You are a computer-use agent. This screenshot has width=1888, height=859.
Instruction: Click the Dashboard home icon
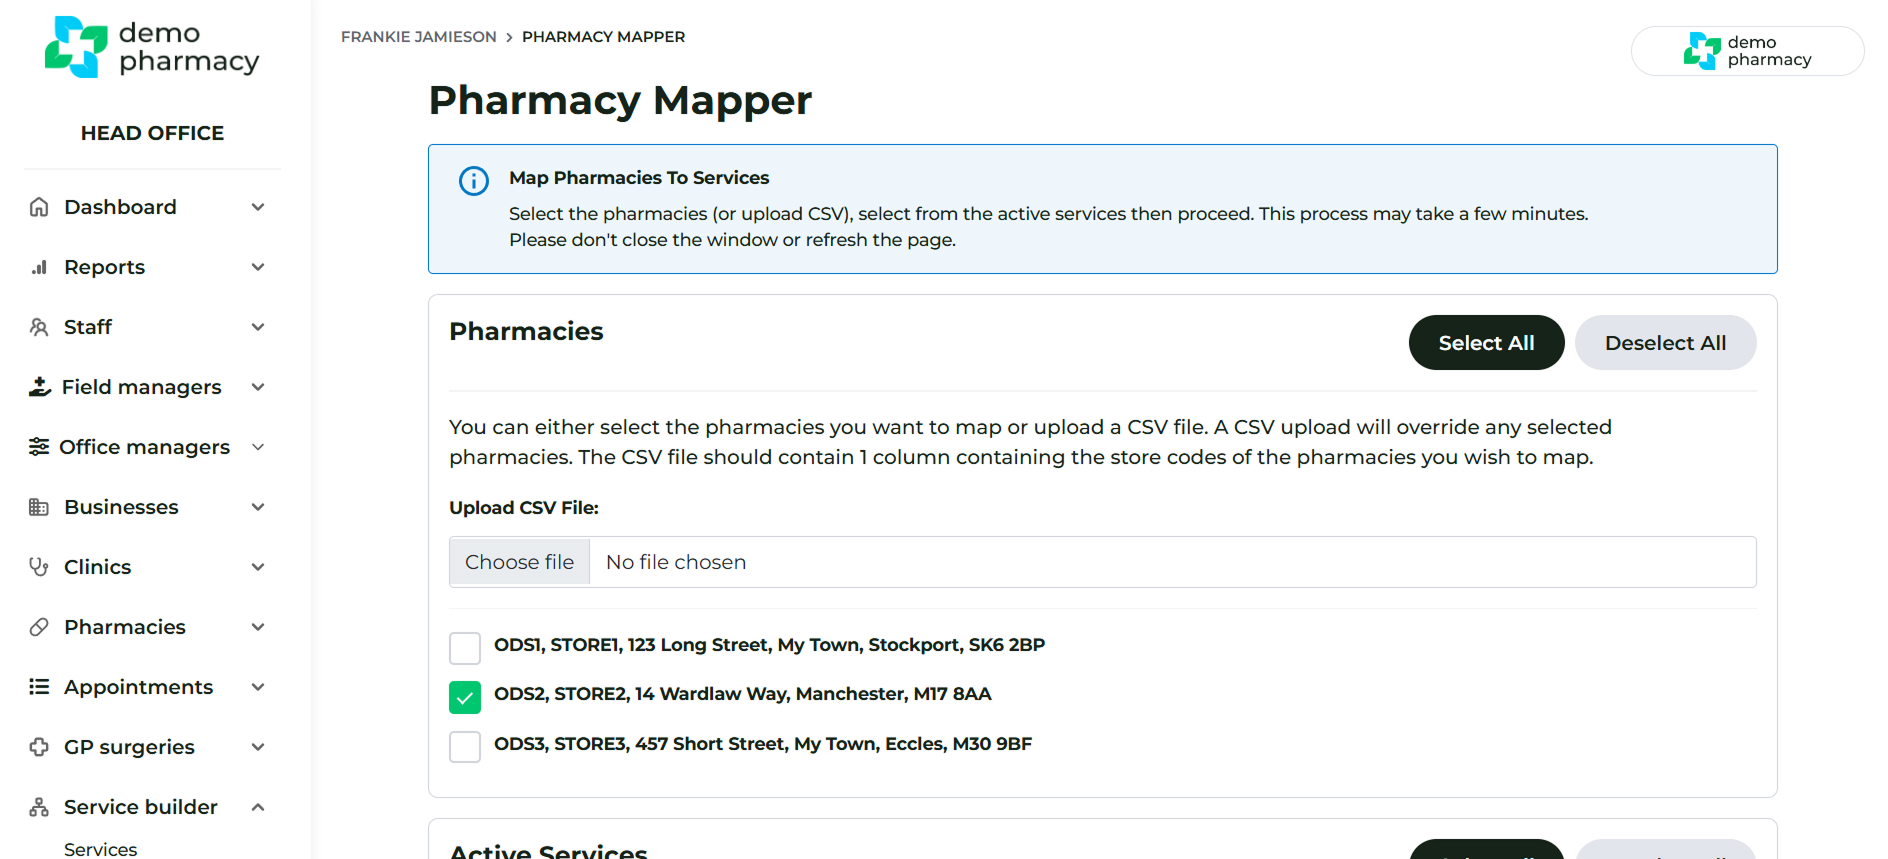(39, 207)
